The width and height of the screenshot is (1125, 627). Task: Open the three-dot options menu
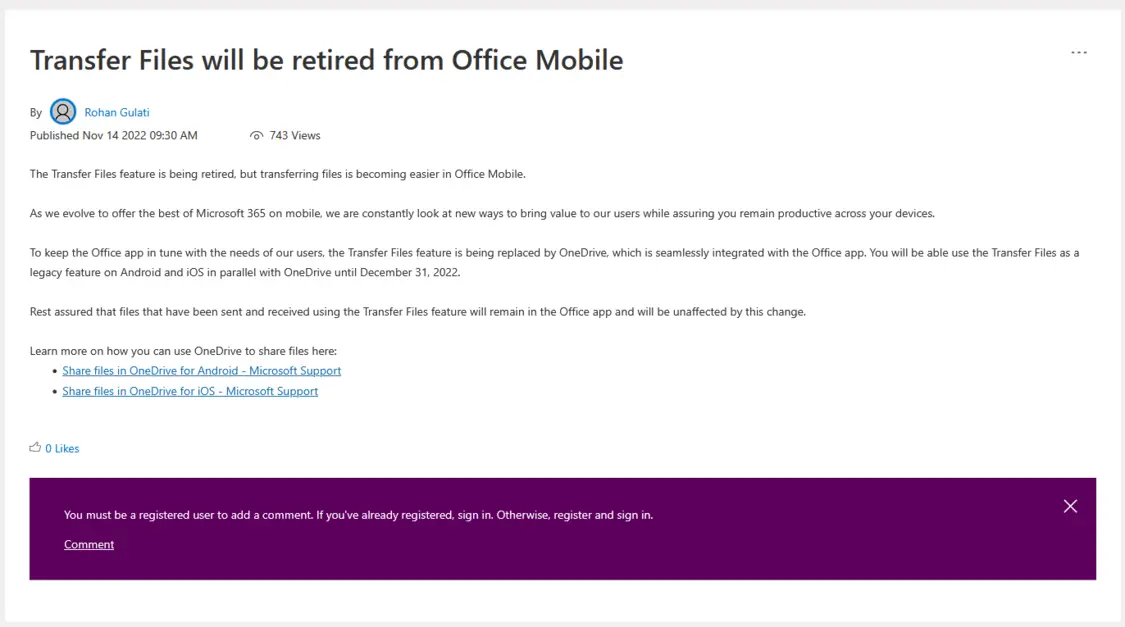(1078, 52)
